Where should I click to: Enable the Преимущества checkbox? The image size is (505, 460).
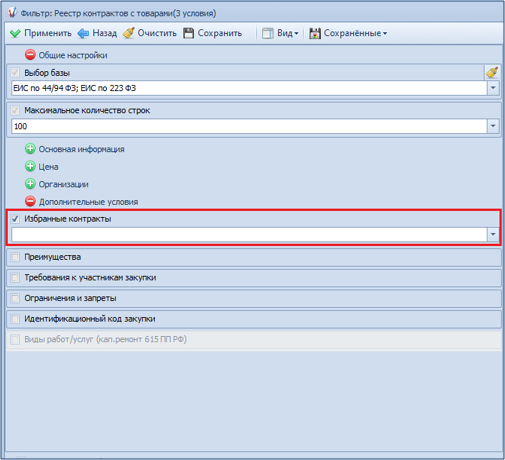[x=15, y=257]
